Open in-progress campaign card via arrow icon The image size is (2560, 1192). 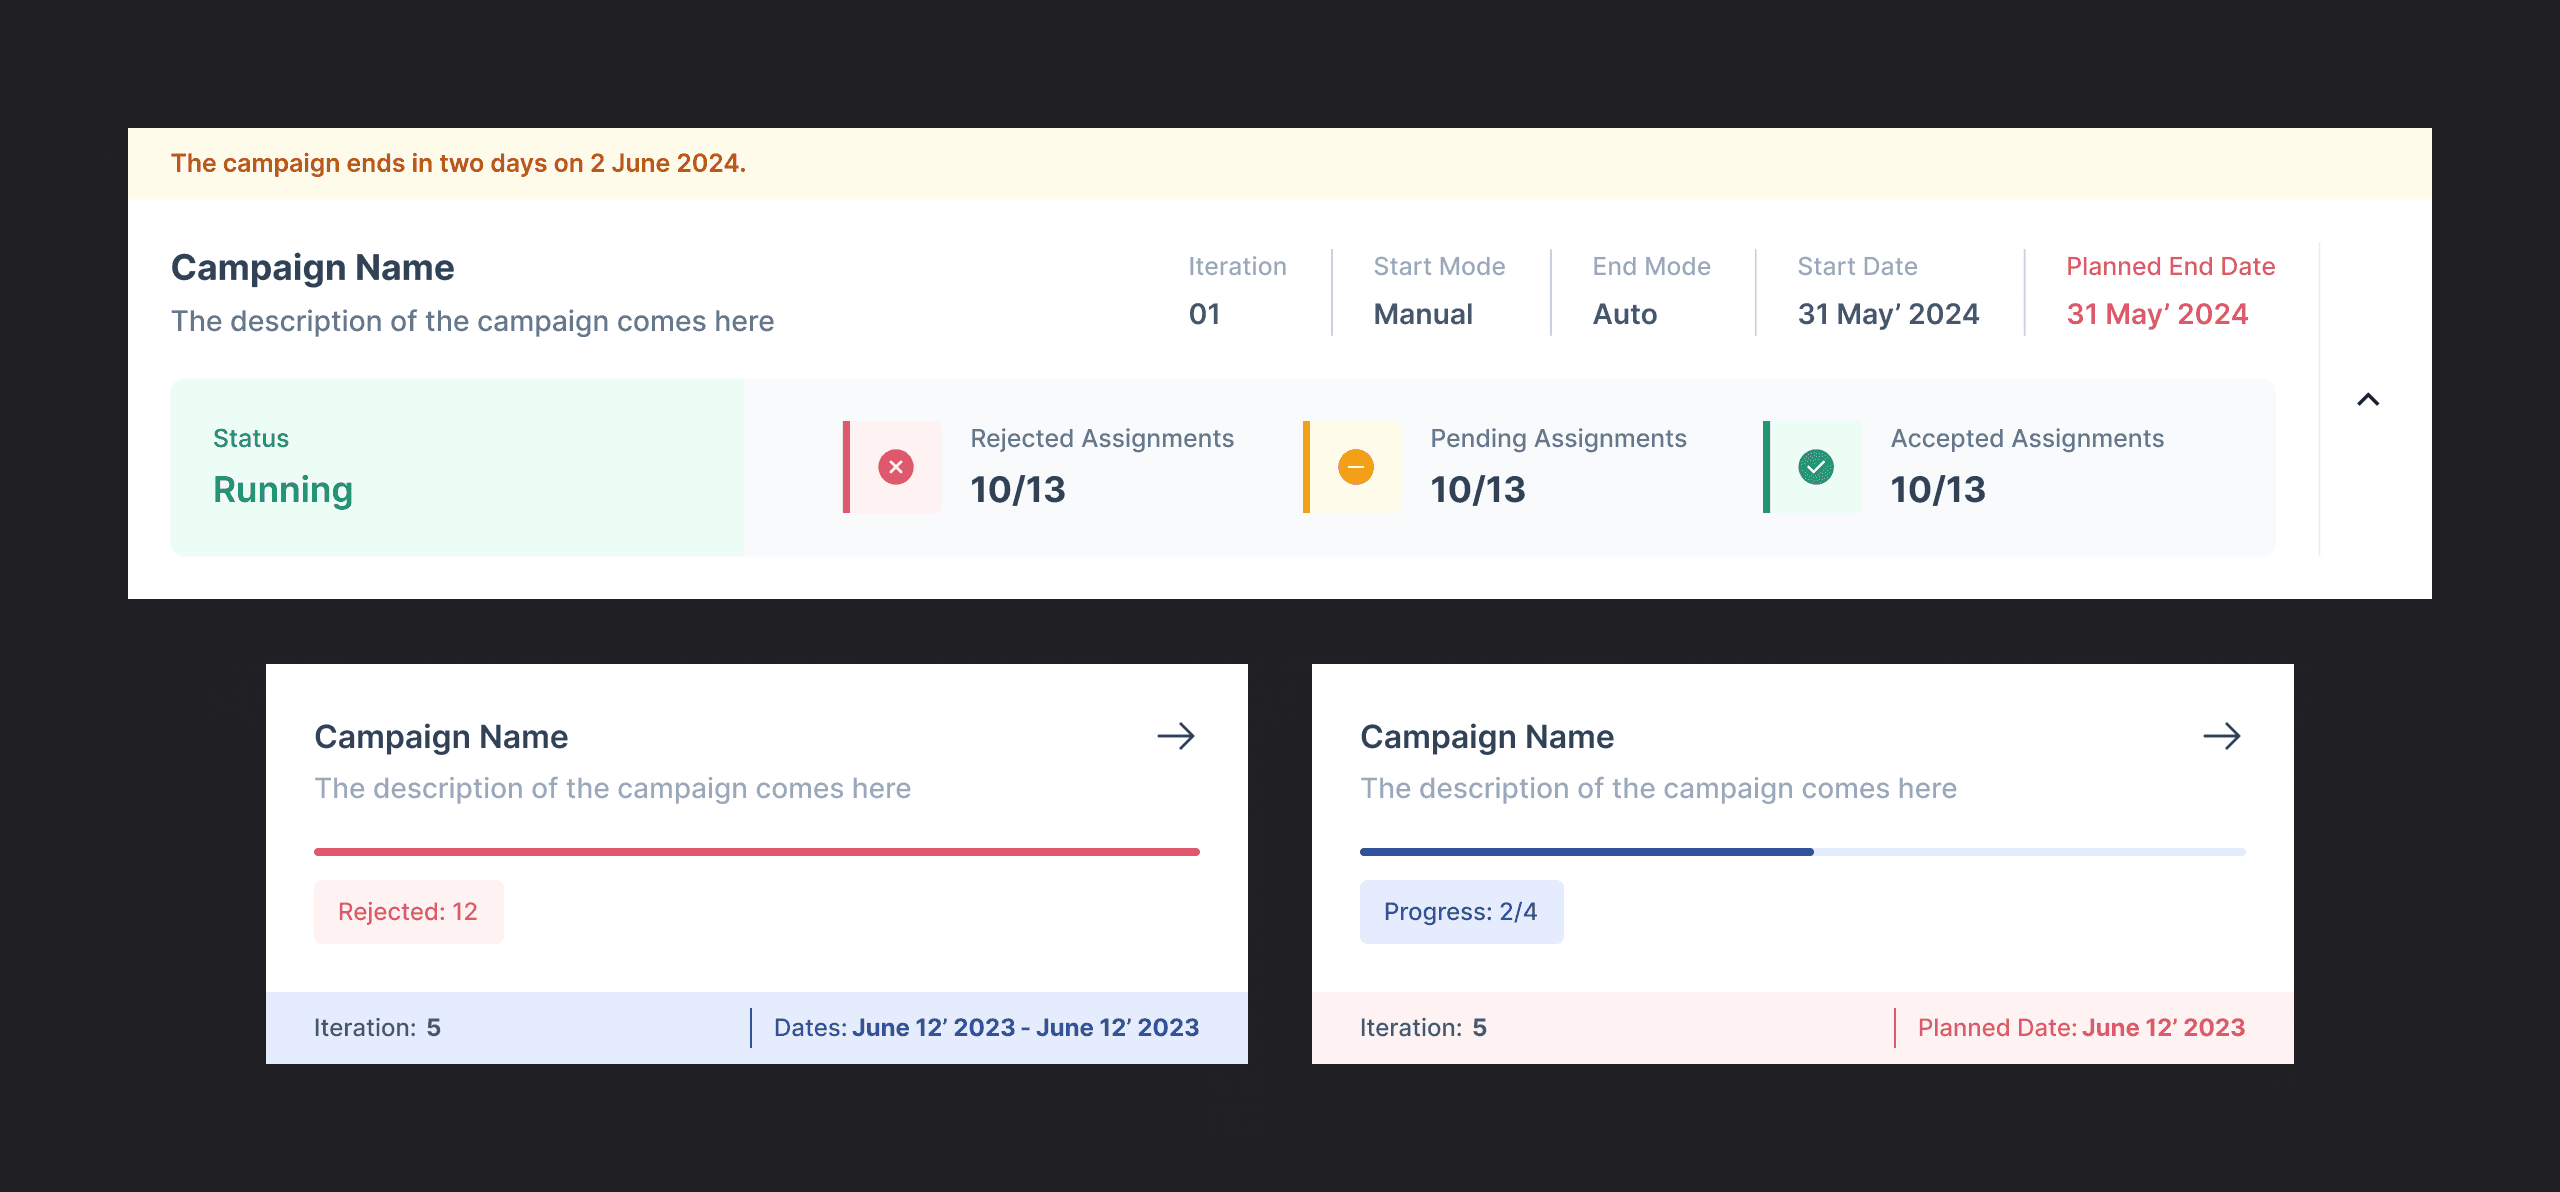(2222, 737)
